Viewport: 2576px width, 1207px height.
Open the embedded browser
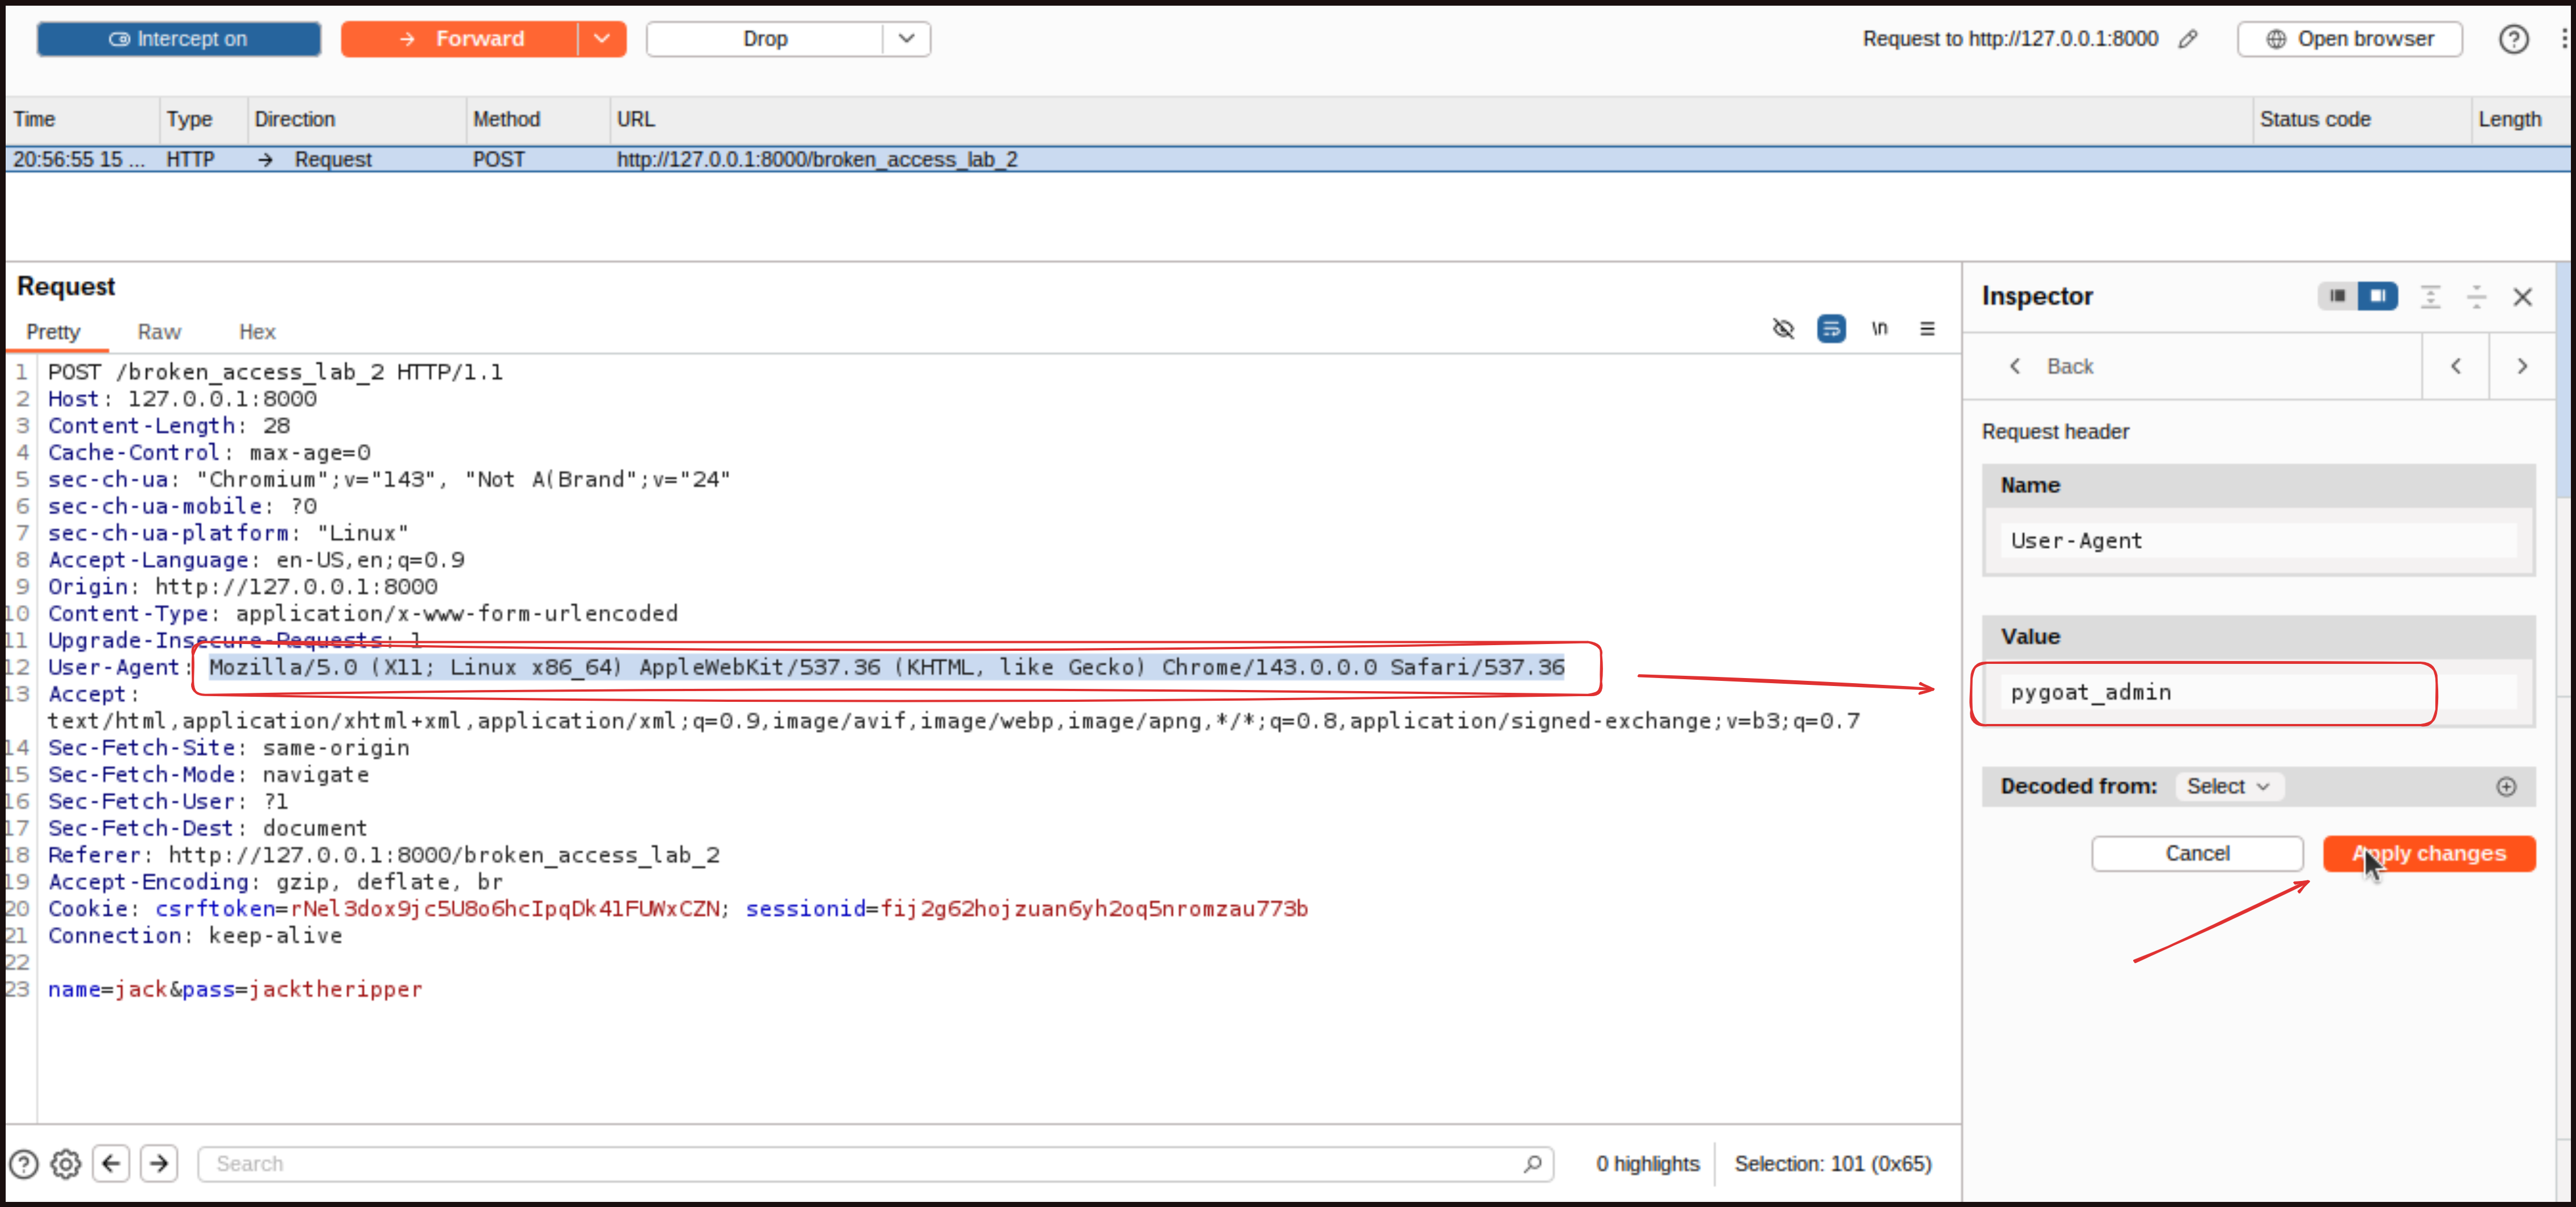tap(2350, 39)
